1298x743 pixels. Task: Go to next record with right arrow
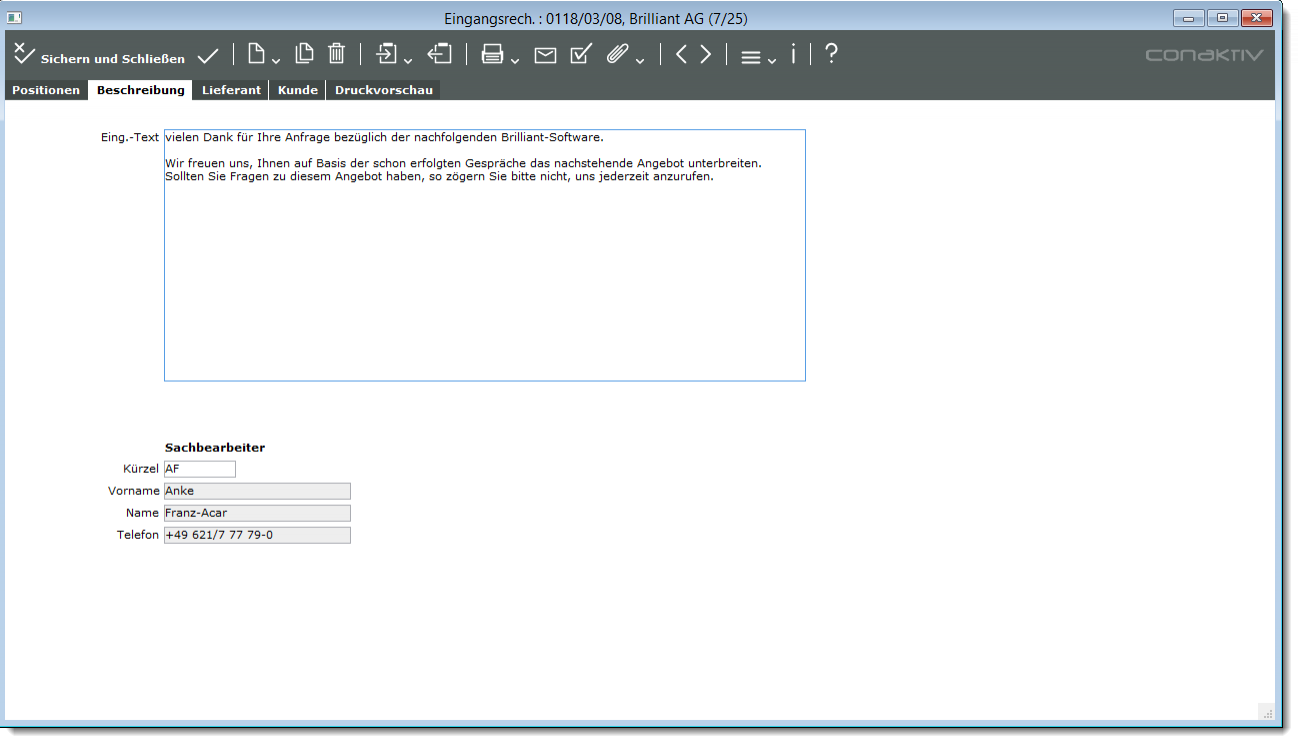706,55
